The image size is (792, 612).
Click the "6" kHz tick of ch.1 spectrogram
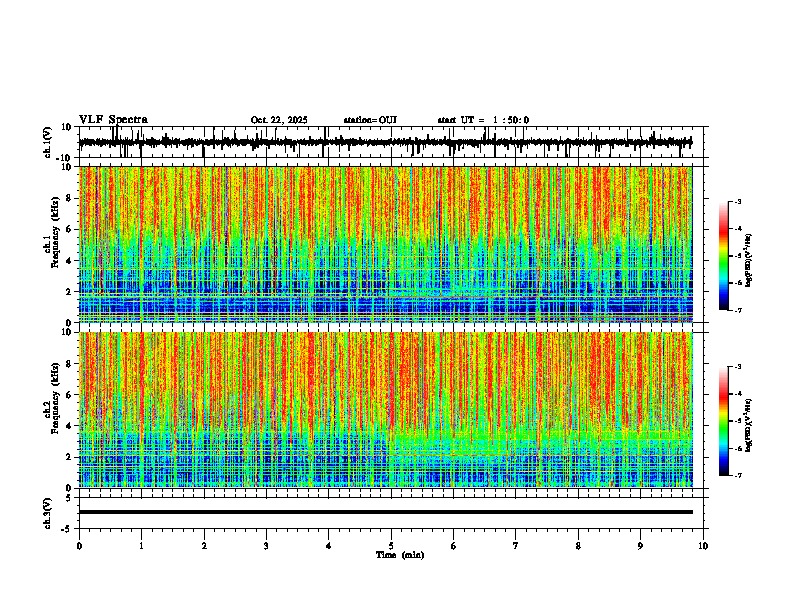70,229
